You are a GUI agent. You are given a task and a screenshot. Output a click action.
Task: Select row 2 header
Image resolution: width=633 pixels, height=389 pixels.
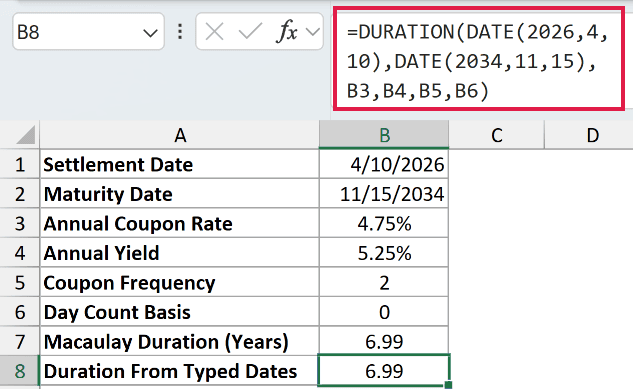[19, 194]
